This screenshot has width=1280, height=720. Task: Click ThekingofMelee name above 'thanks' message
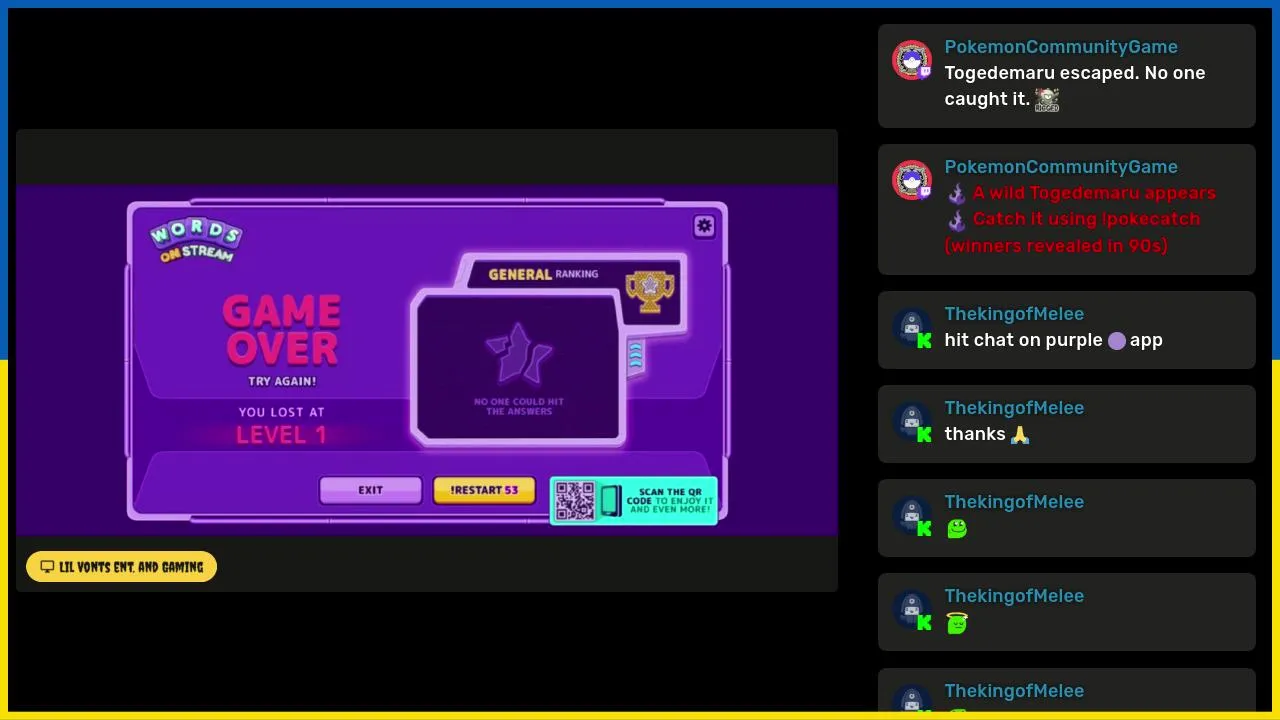pos(1014,408)
